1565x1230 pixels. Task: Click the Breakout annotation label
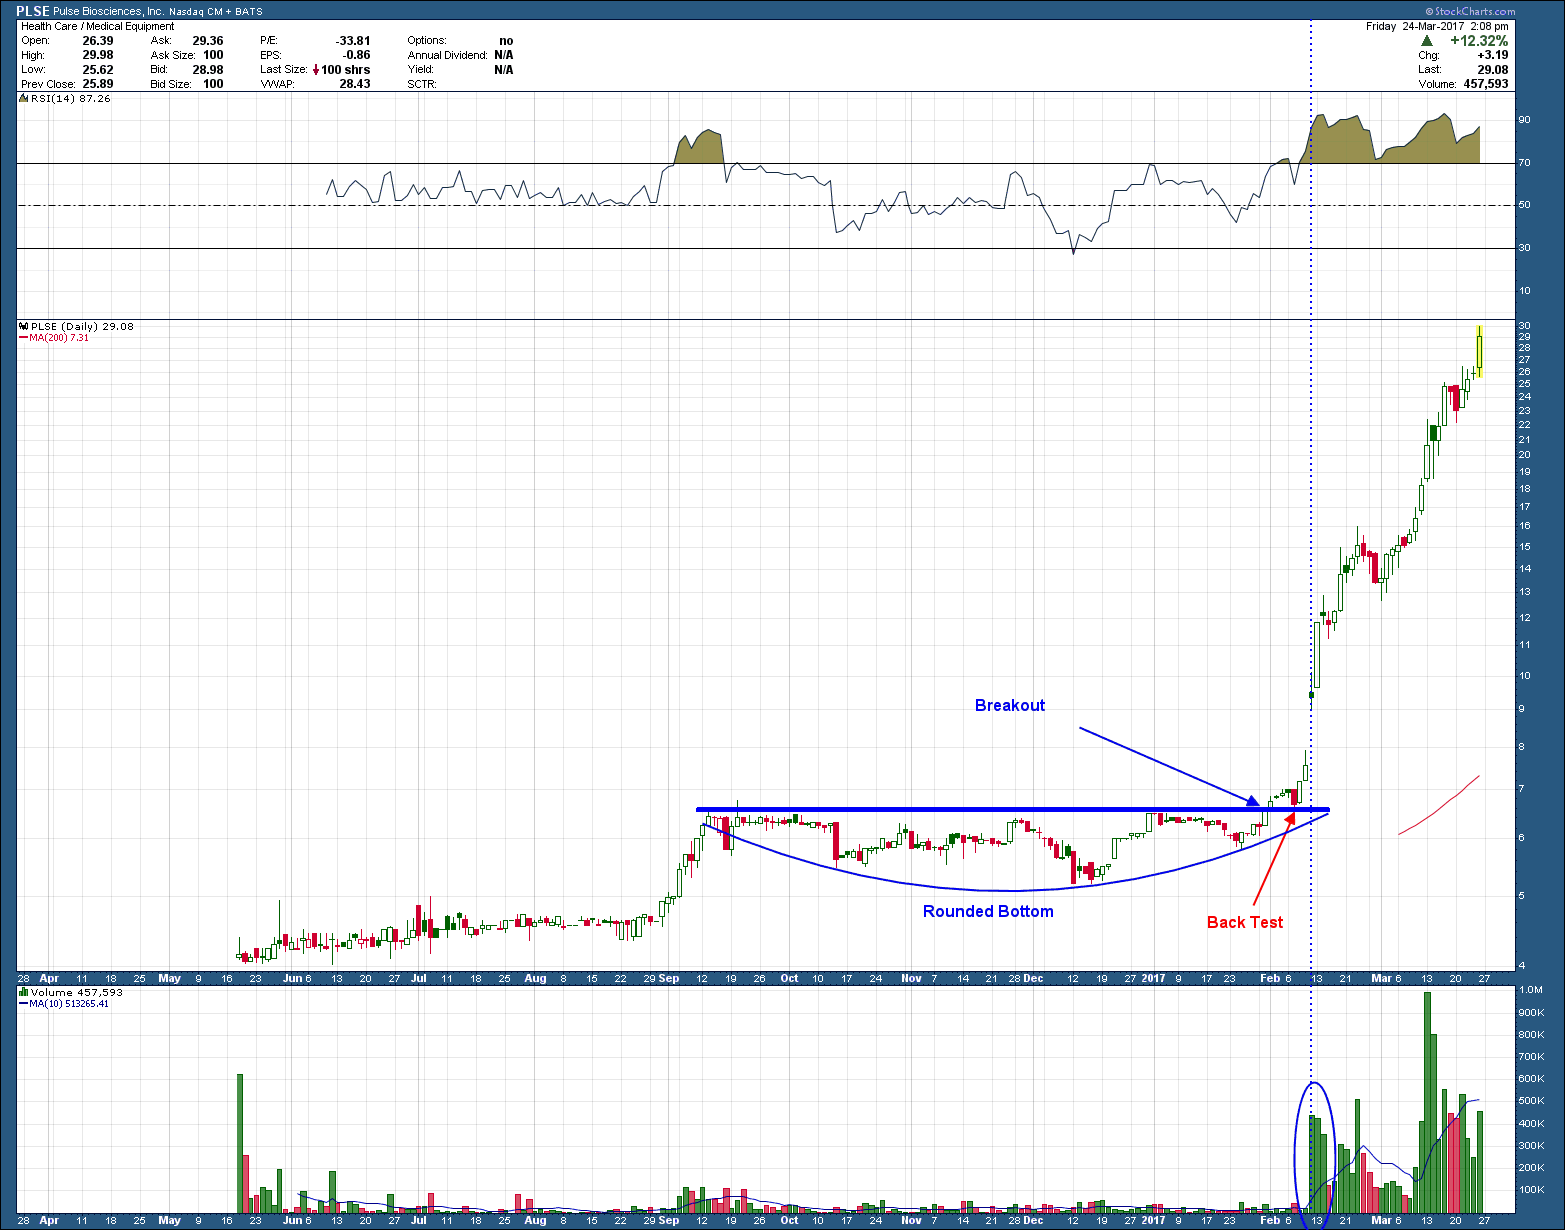1010,705
